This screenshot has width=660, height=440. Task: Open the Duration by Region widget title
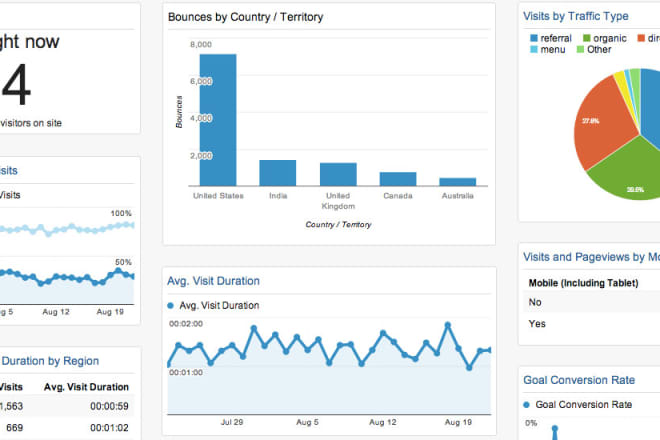pyautogui.click(x=50, y=361)
